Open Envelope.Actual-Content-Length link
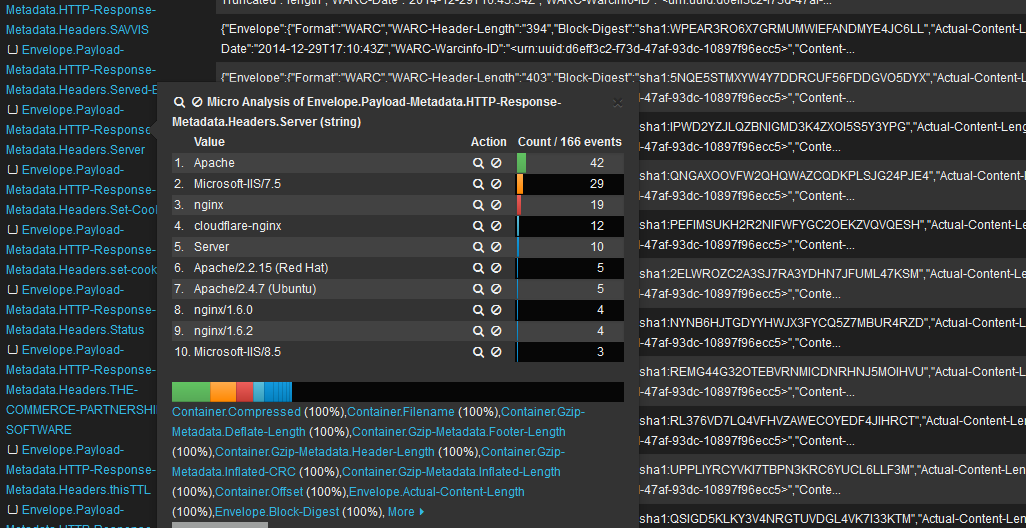Image resolution: width=1026 pixels, height=528 pixels. pyautogui.click(x=436, y=491)
